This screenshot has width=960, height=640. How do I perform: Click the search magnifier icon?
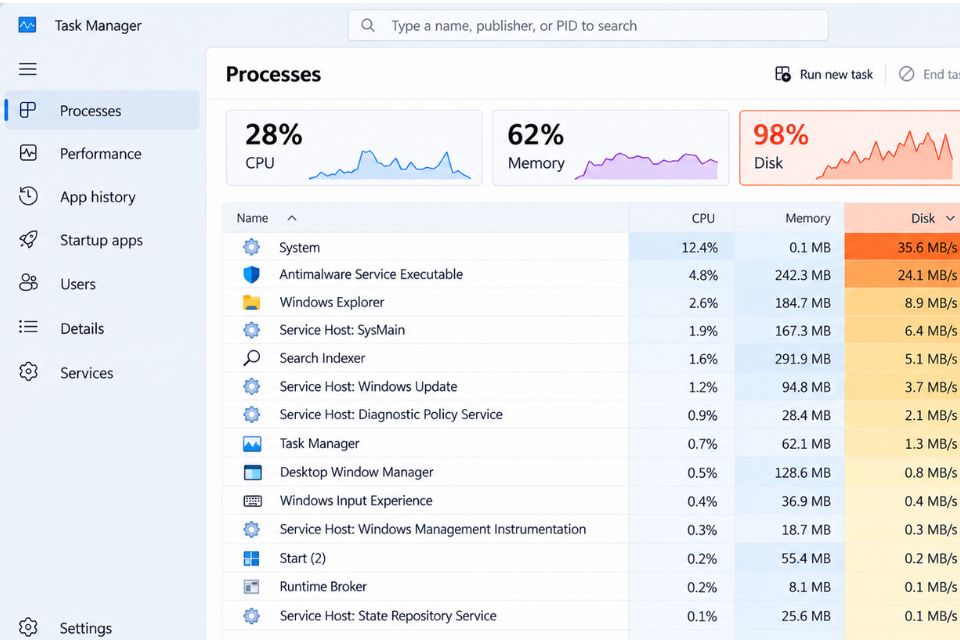tap(368, 25)
